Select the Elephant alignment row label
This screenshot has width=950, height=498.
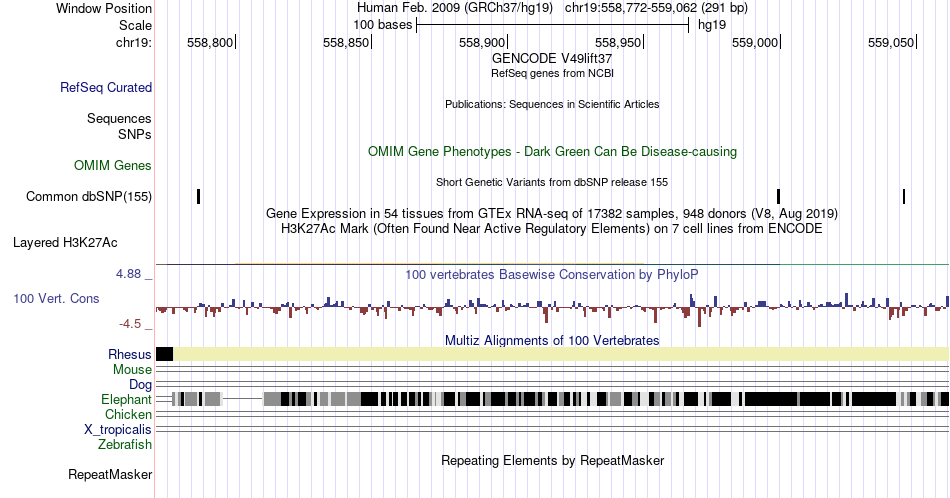click(x=127, y=399)
